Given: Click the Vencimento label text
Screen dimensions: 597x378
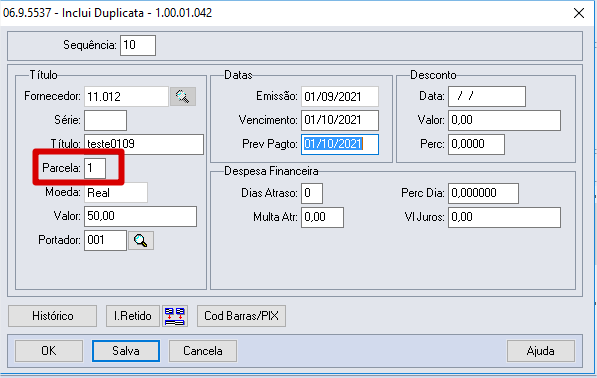Looking at the screenshot, I should click(268, 120).
